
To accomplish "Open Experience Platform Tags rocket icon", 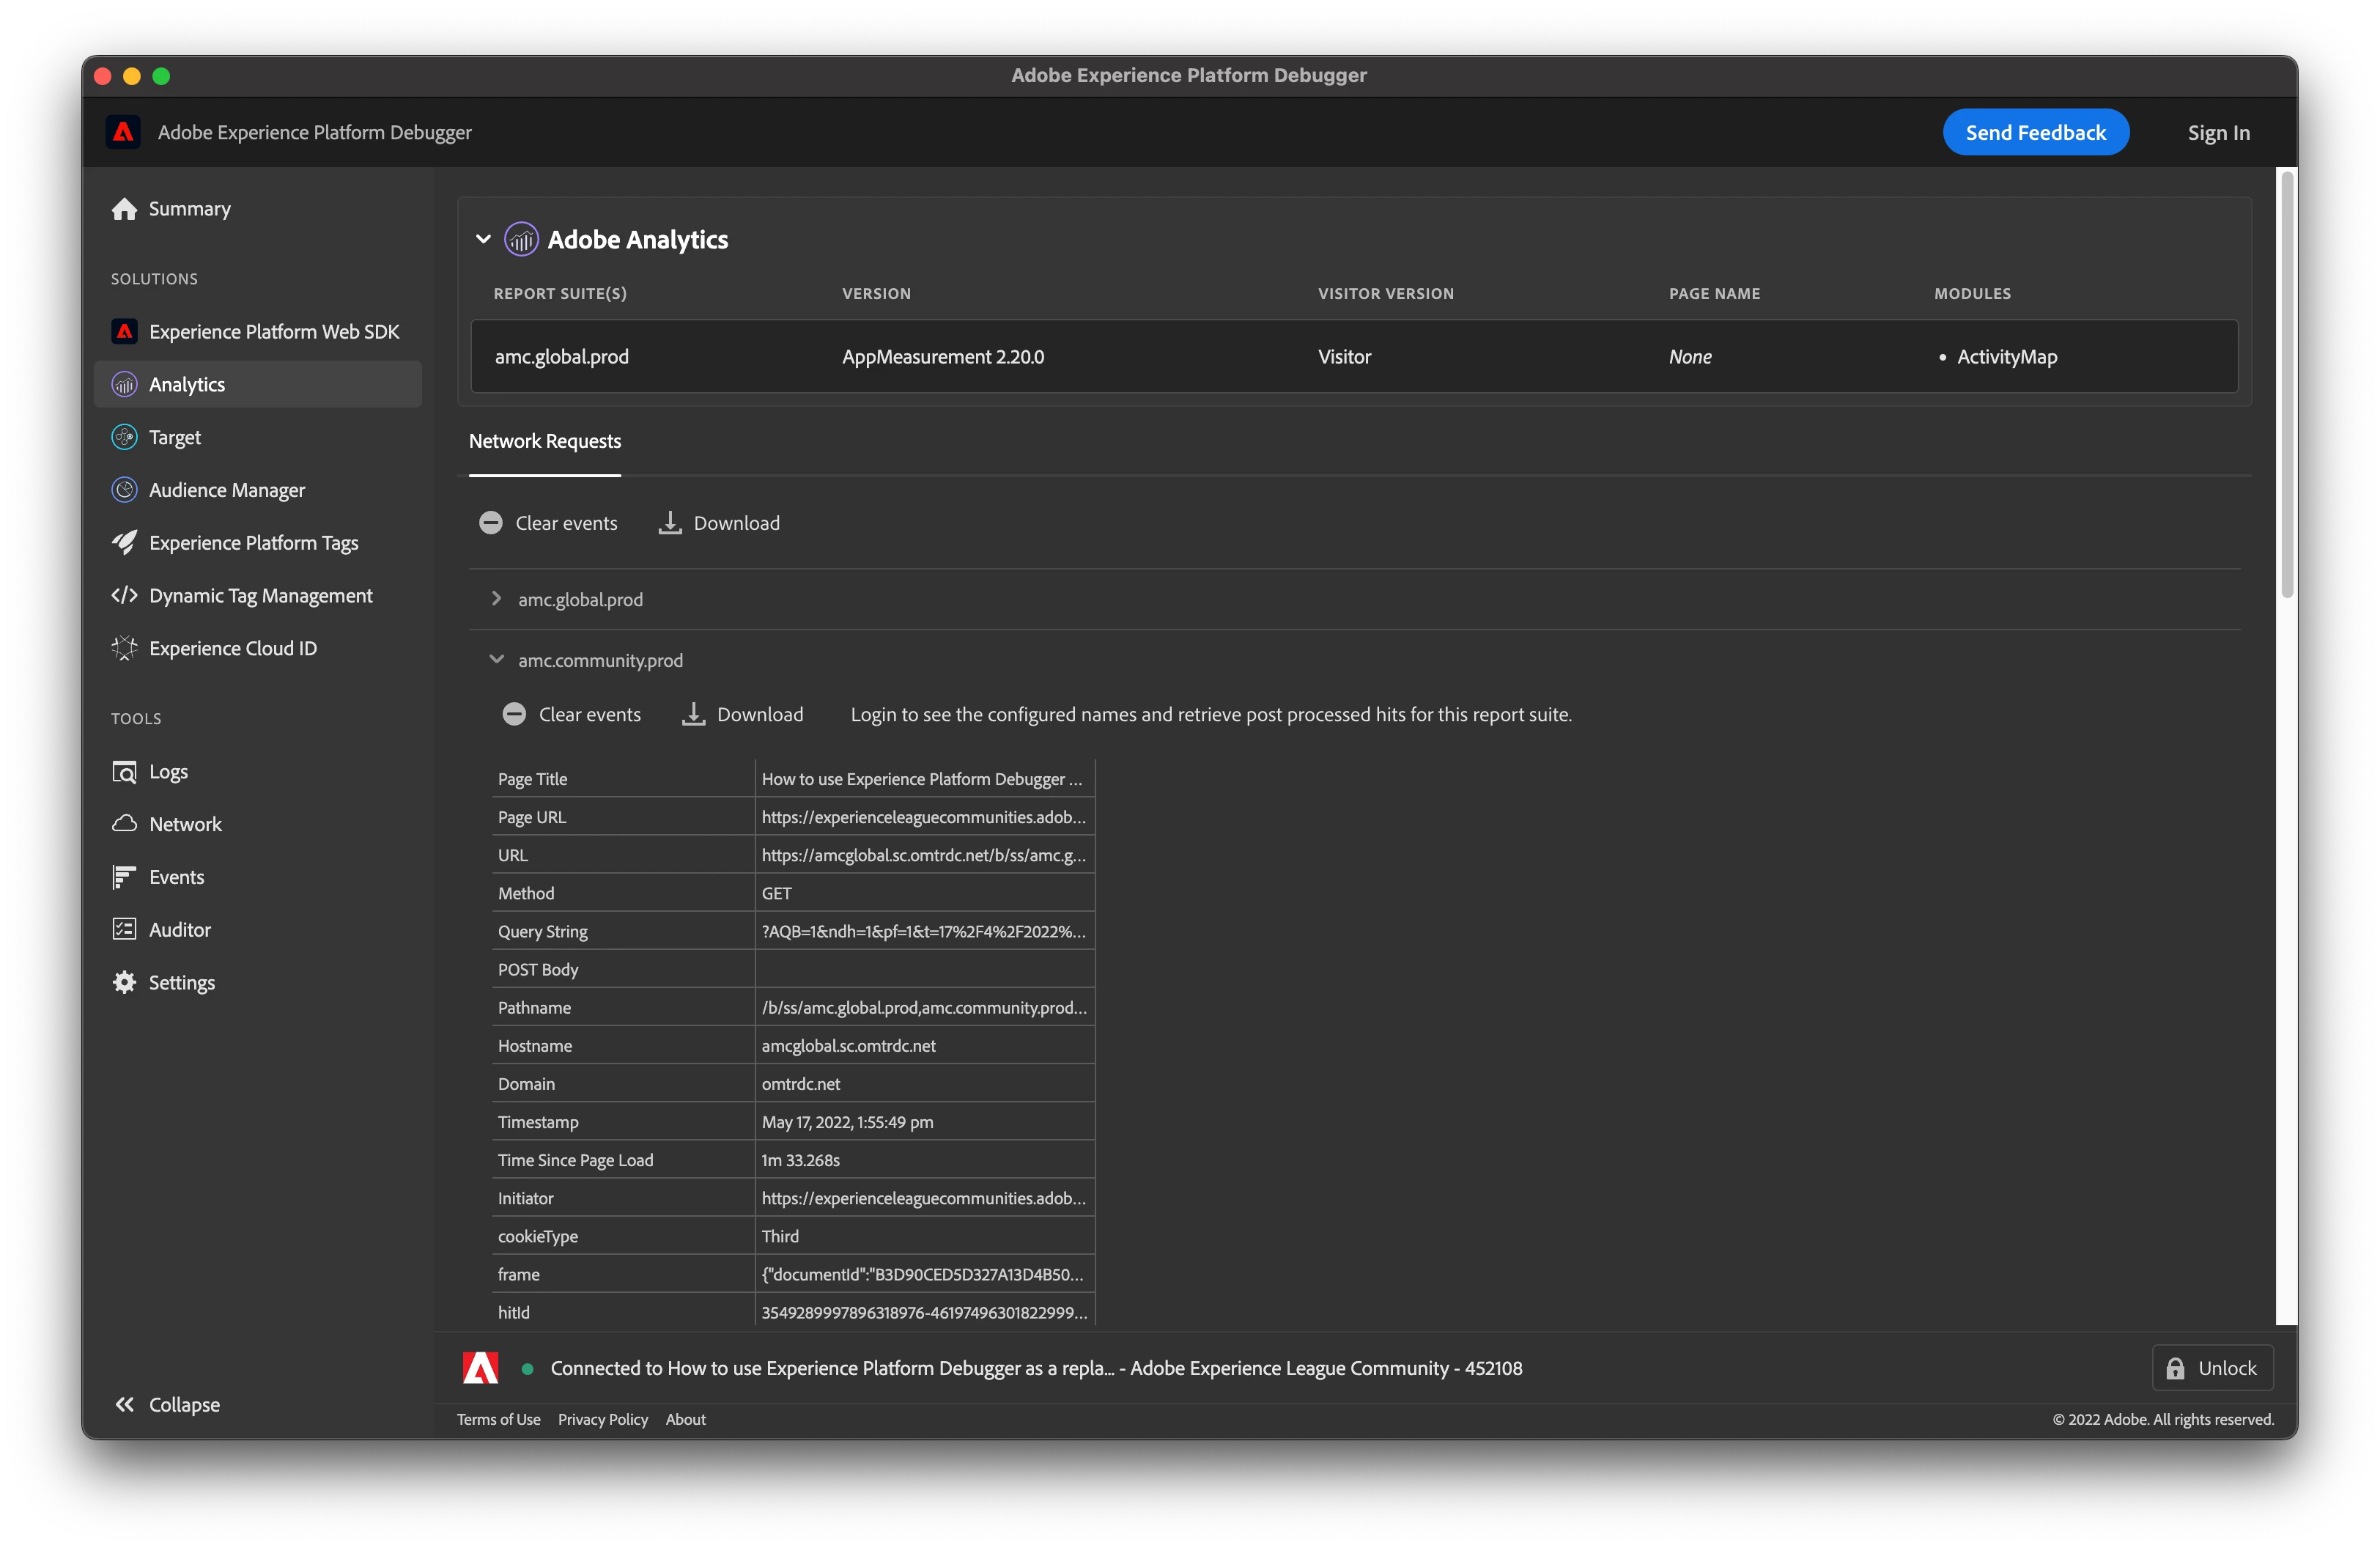I will pos(124,542).
